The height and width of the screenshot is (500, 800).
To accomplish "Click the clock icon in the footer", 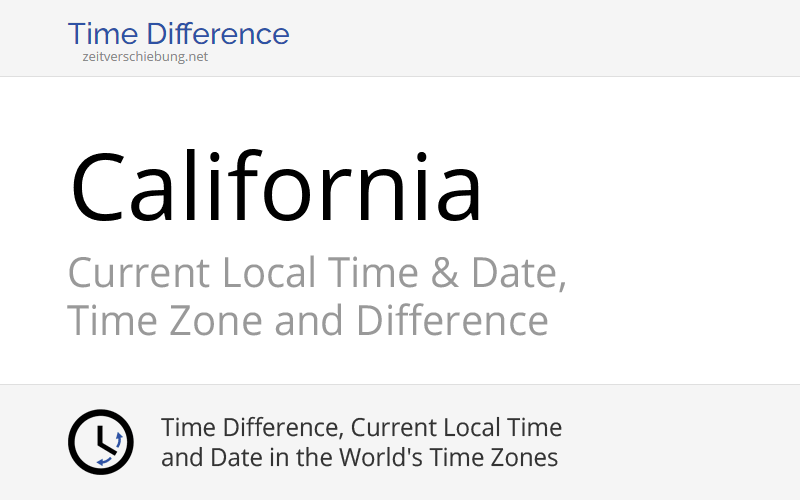I will 100,442.
